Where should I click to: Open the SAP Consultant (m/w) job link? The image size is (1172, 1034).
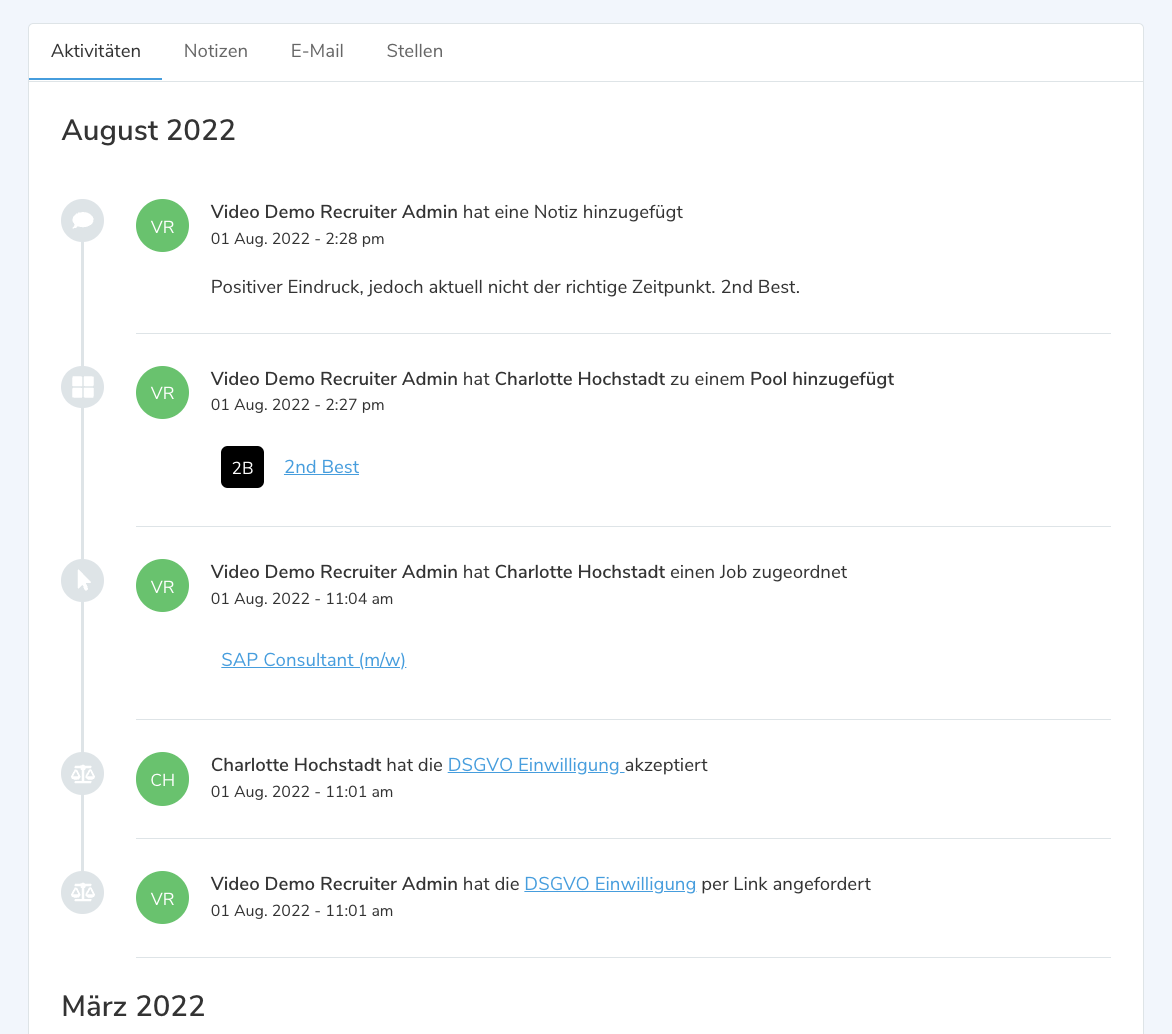click(313, 660)
